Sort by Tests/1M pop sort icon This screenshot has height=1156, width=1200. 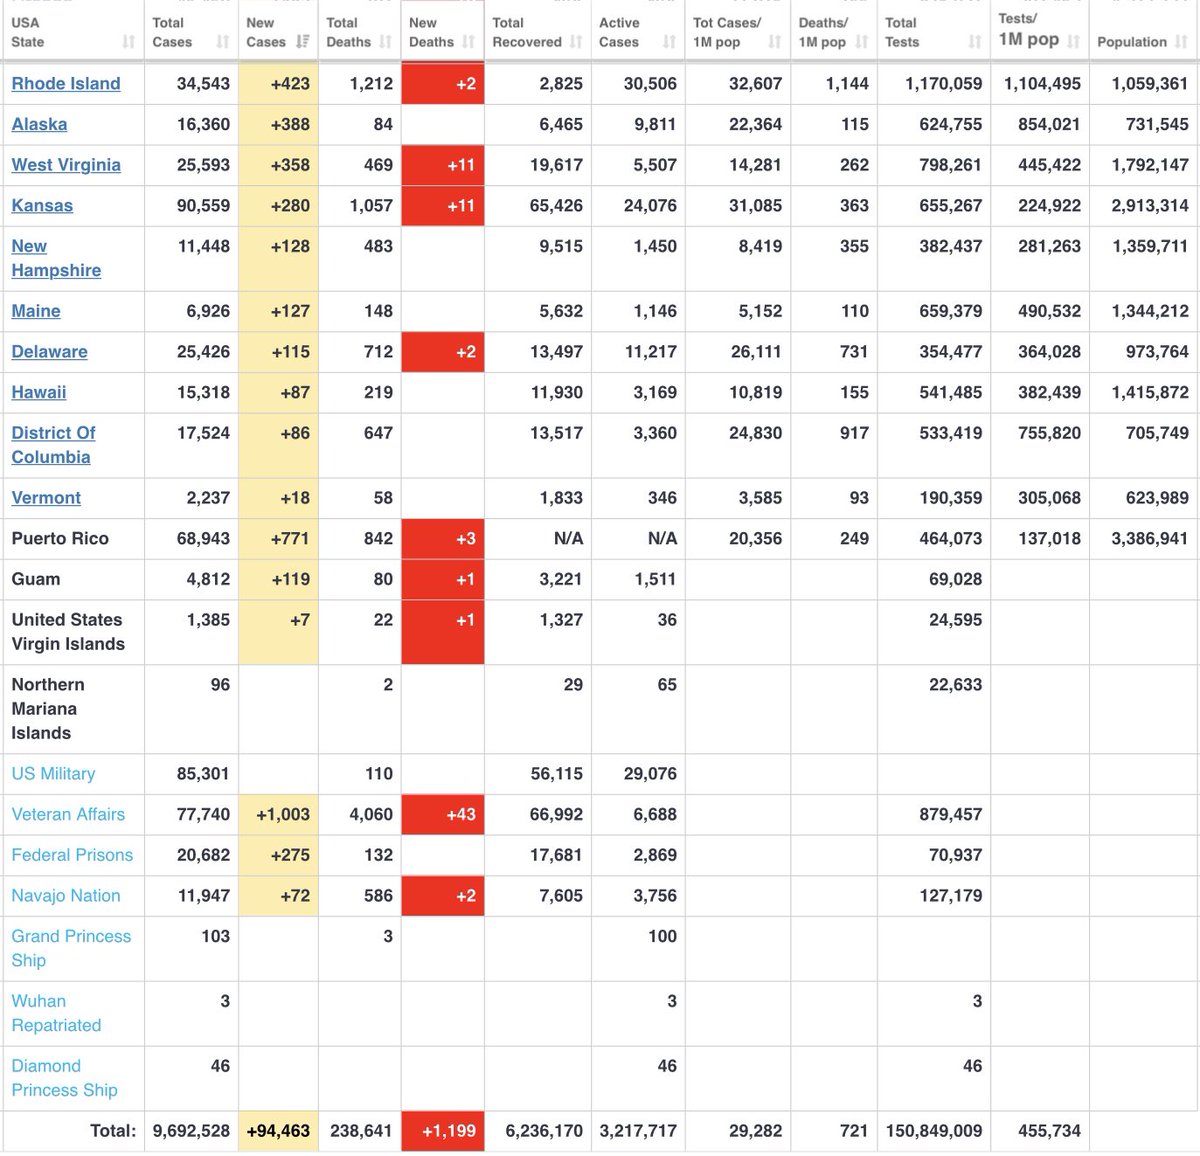1073,42
